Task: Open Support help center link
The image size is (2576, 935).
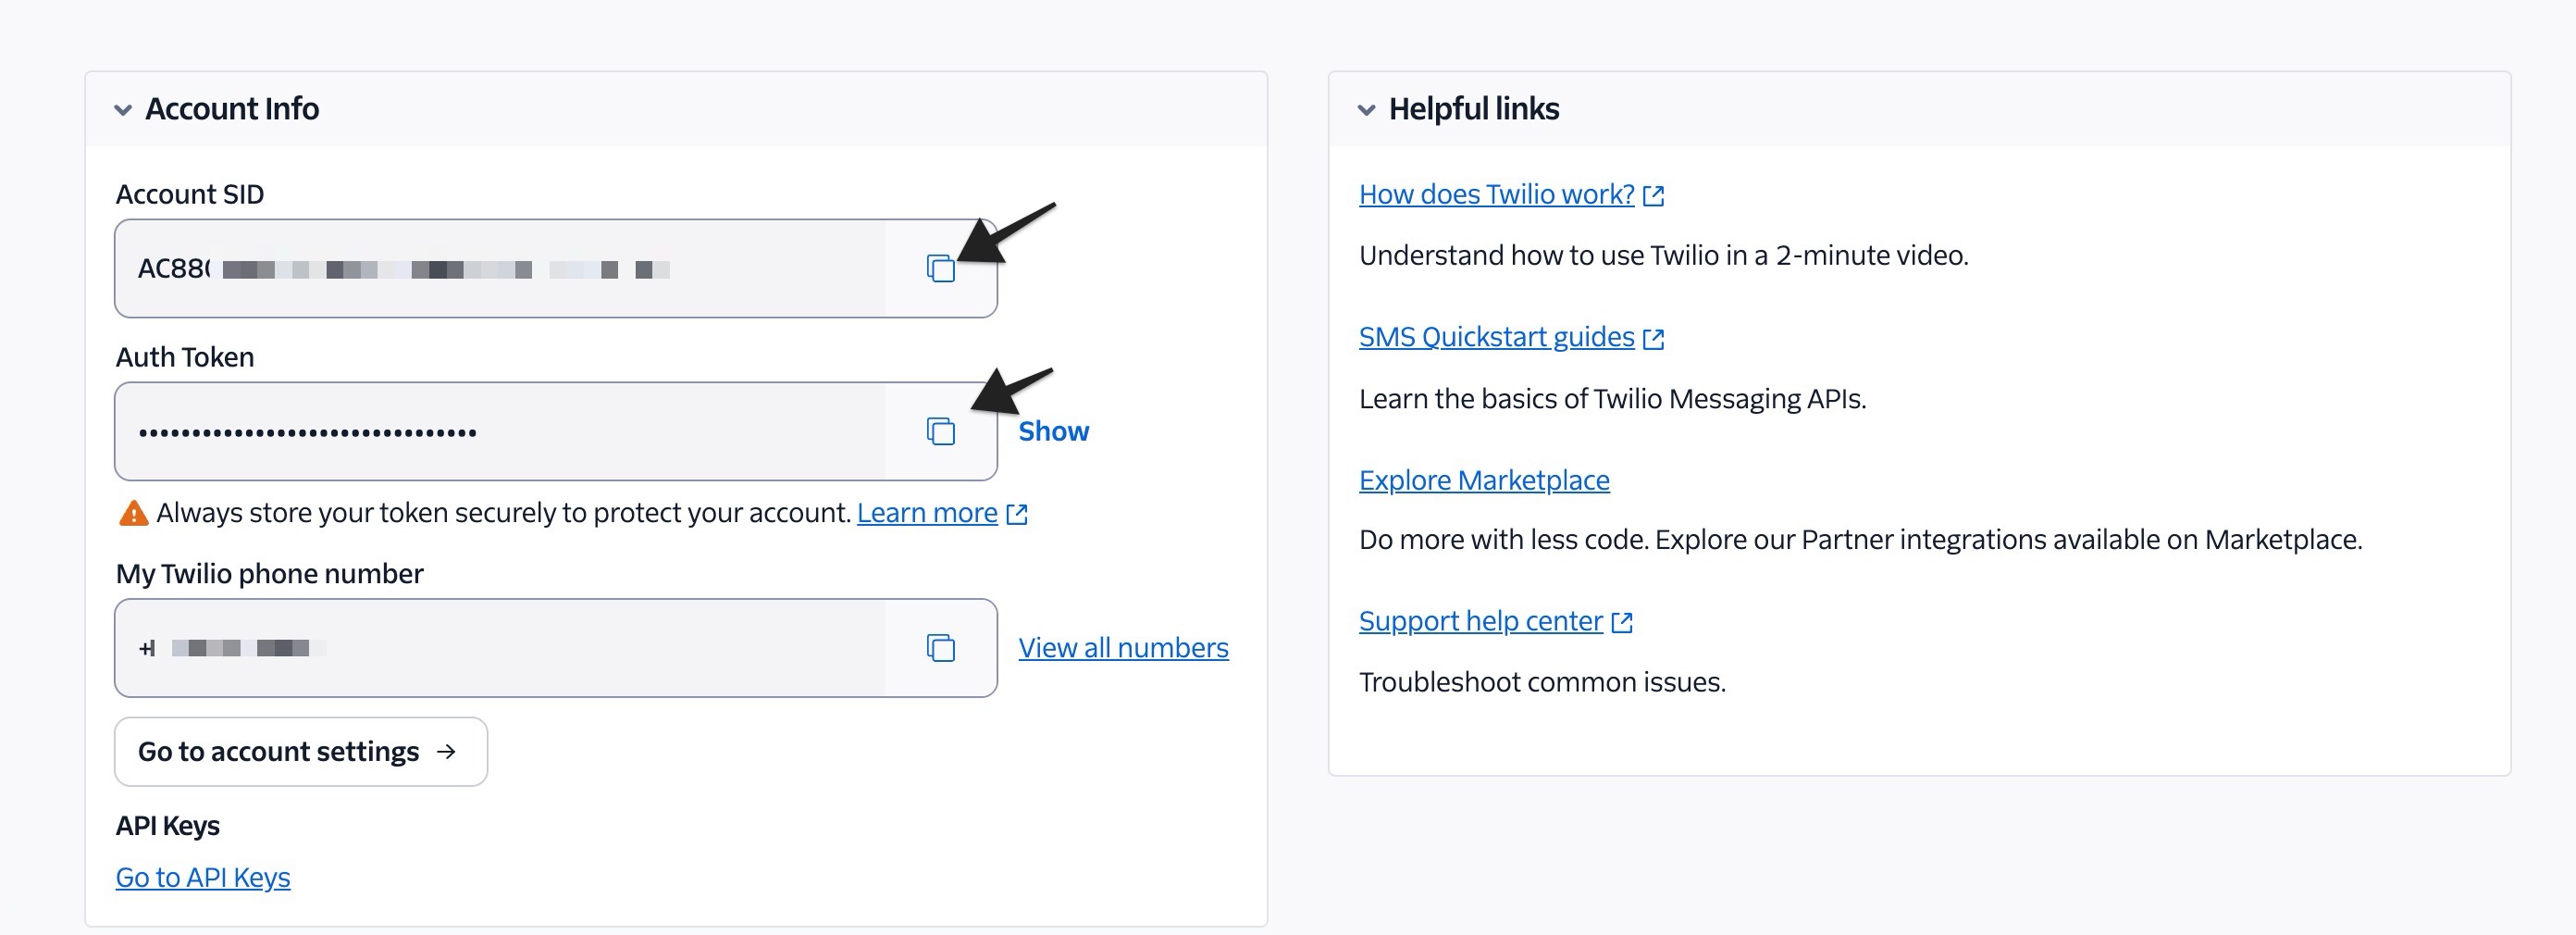Action: coord(1480,621)
